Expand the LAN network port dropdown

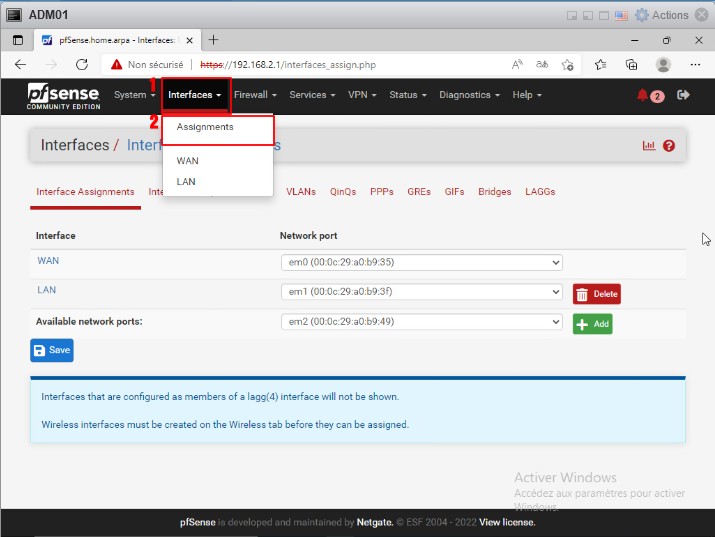(x=421, y=292)
